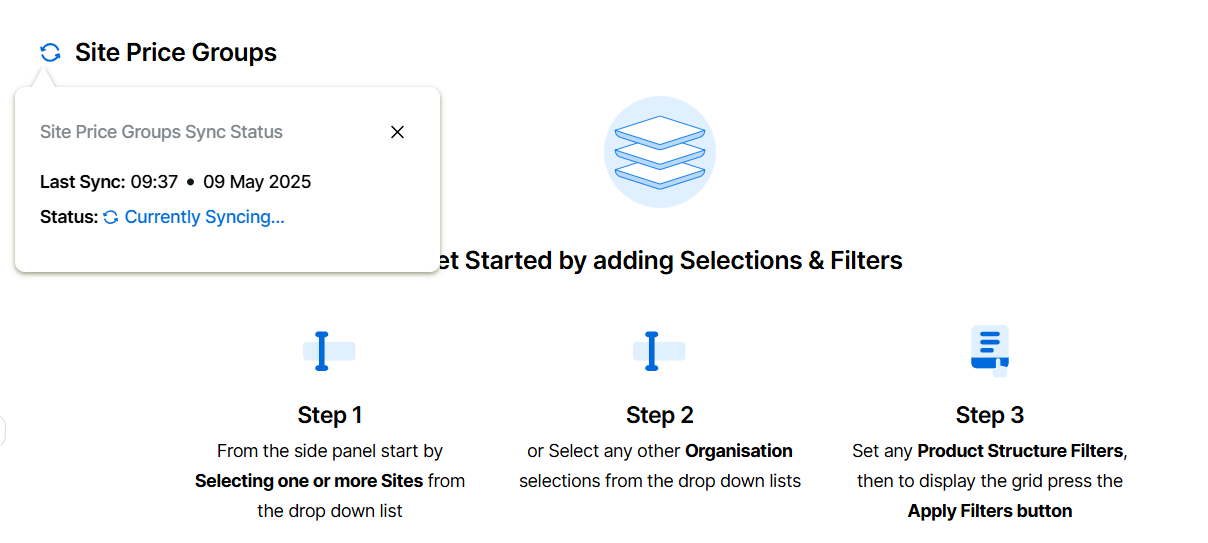The height and width of the screenshot is (543, 1208).
Task: Click the icon above Step 2
Action: [658, 351]
